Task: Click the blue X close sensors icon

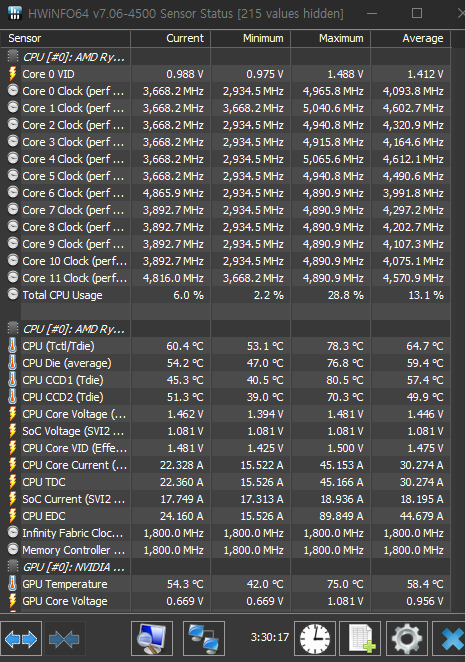Action: tap(450, 639)
